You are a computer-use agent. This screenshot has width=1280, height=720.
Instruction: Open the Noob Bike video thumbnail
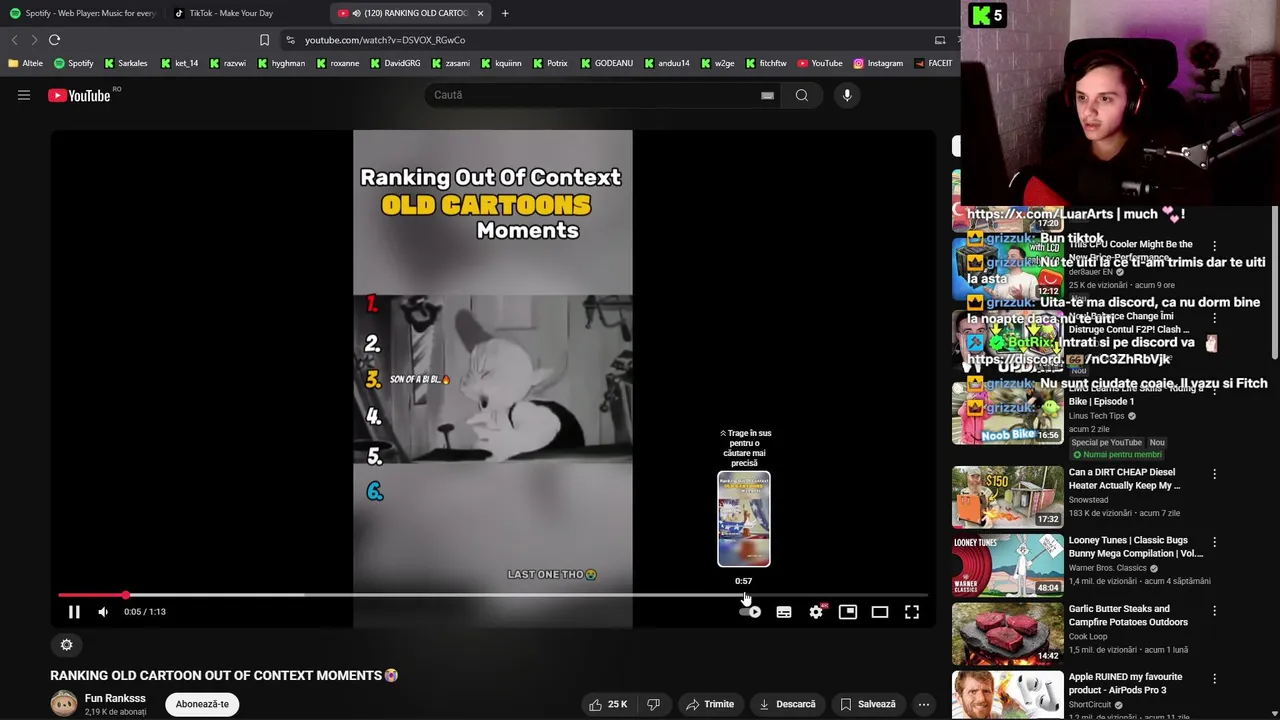click(x=1007, y=413)
